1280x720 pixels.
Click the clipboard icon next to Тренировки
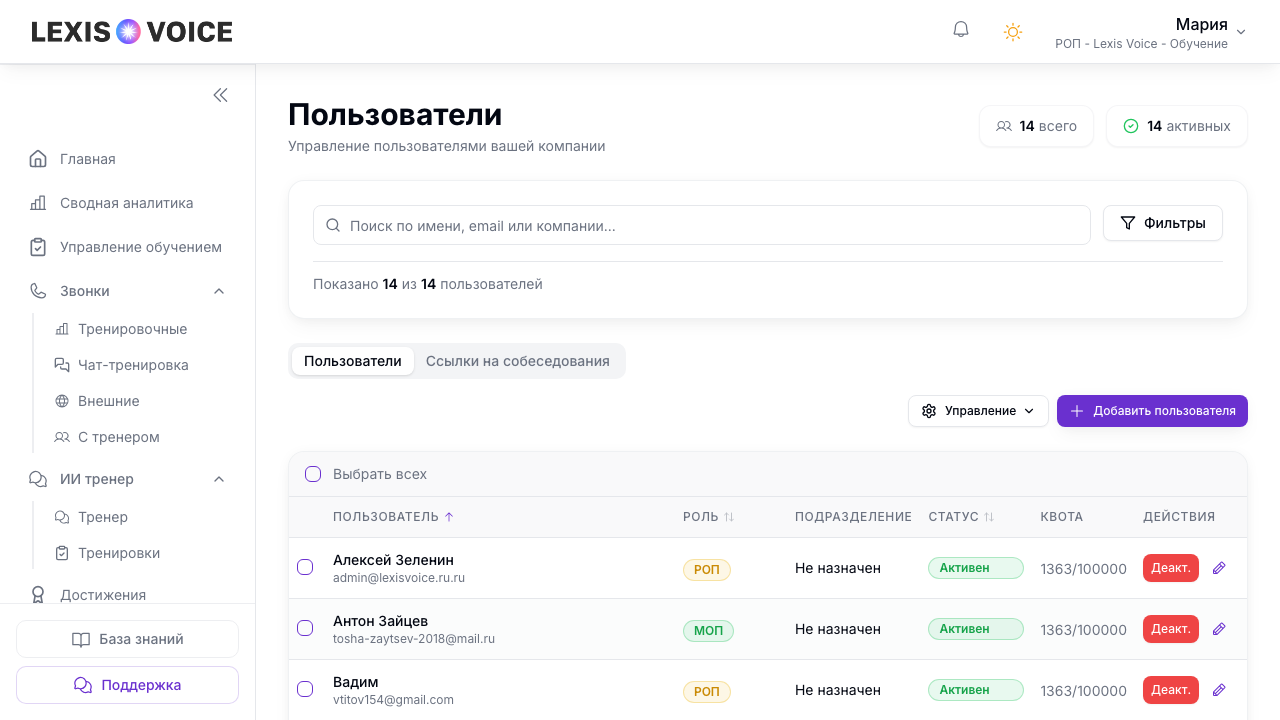(62, 553)
